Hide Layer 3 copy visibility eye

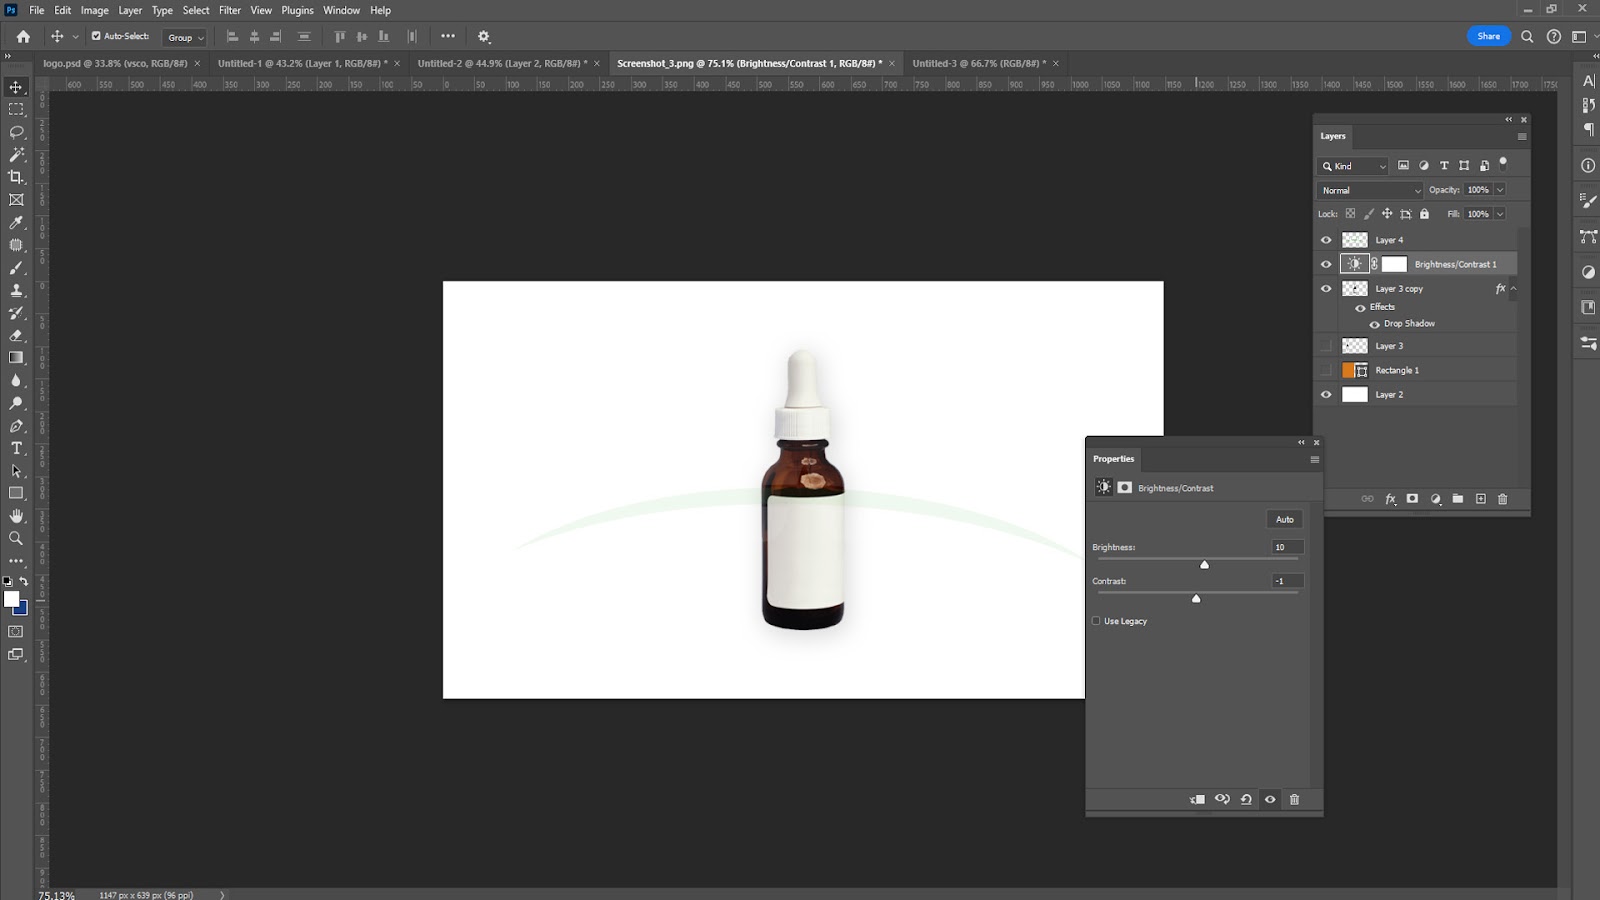pyautogui.click(x=1326, y=288)
